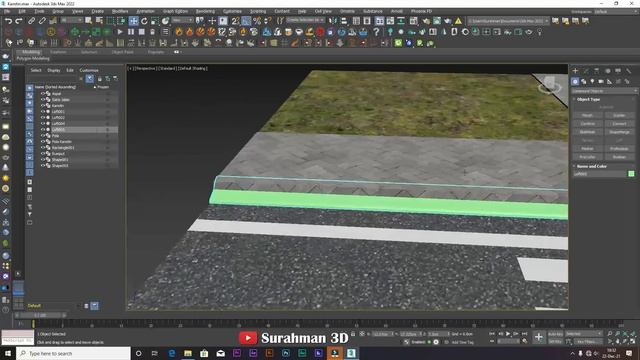Switch to the Utilities command panel tab

(x=629, y=71)
